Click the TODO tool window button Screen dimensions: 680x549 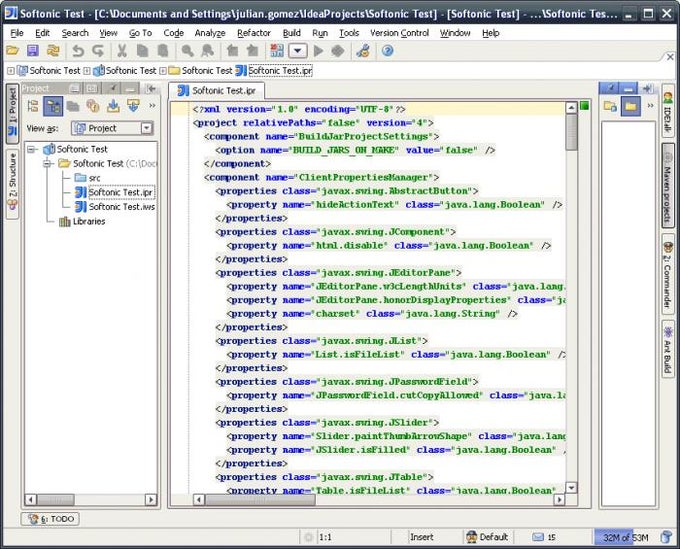[50, 519]
